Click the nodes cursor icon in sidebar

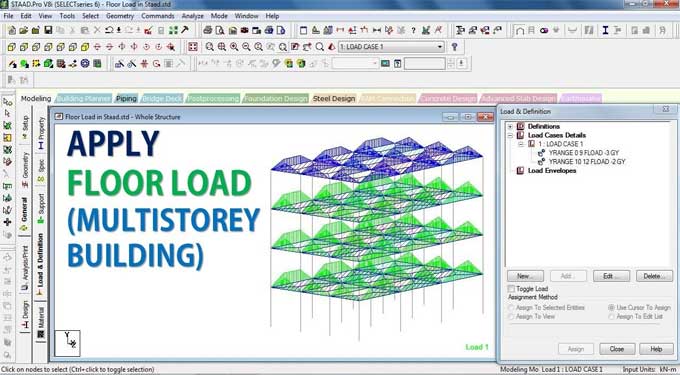(x=7, y=102)
